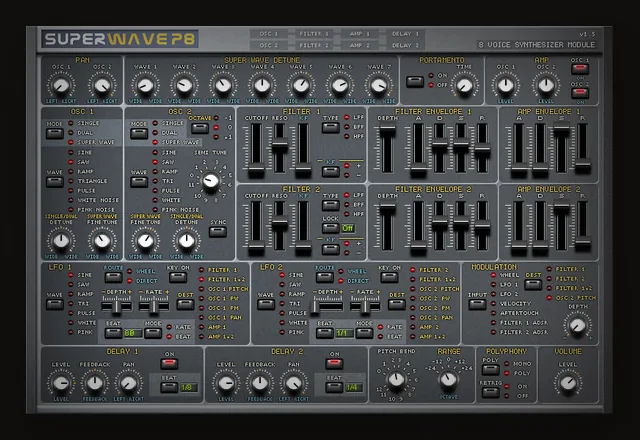Viewport: 640px width, 440px height.
Task: Click the Amp OSC 2 level knob
Action: [x=546, y=86]
